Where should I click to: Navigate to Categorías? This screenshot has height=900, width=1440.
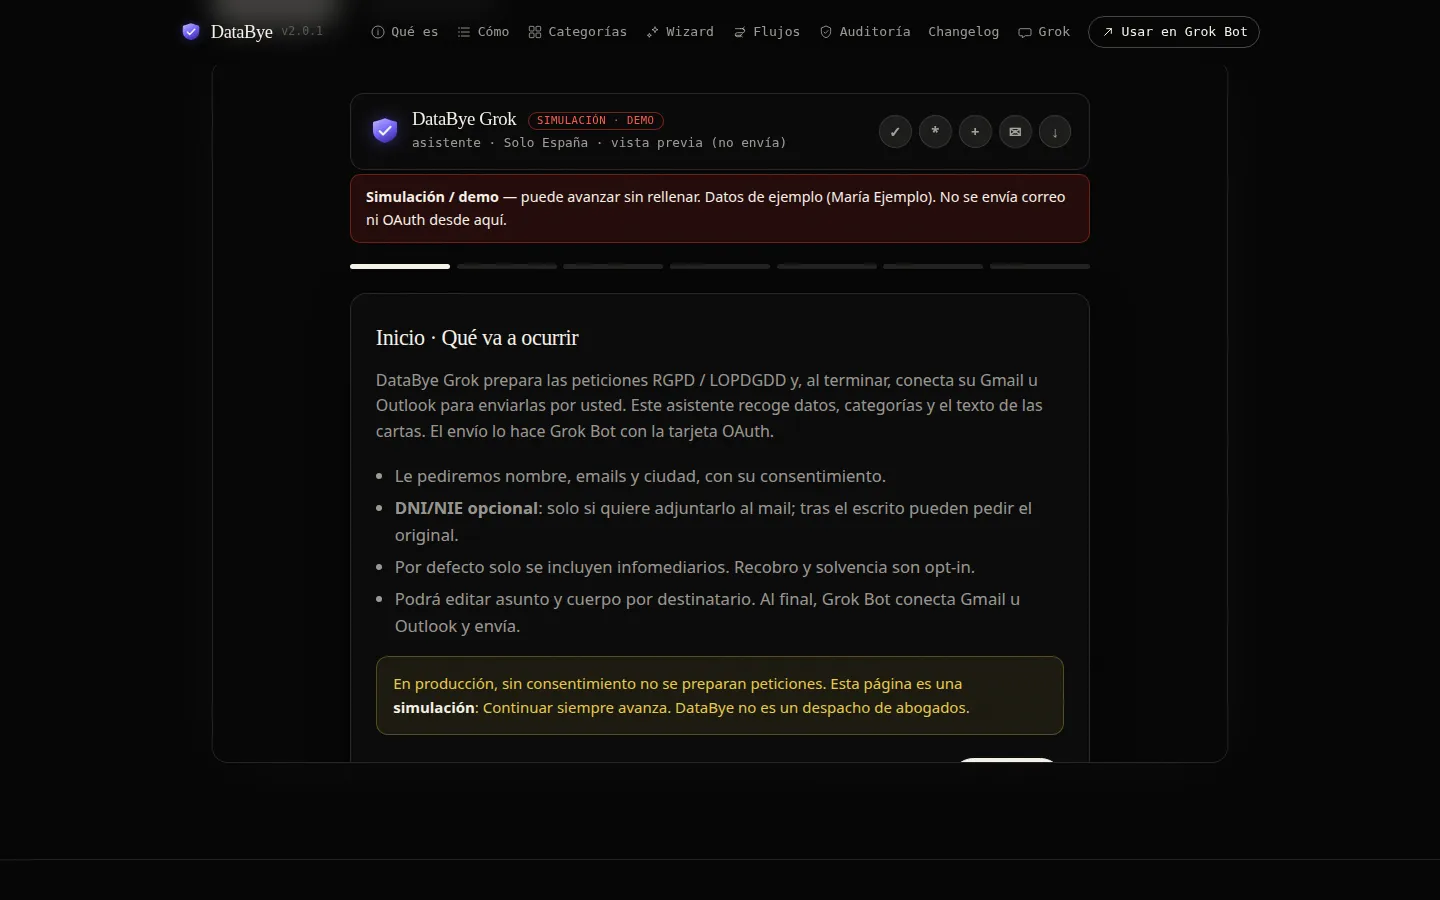(x=578, y=32)
